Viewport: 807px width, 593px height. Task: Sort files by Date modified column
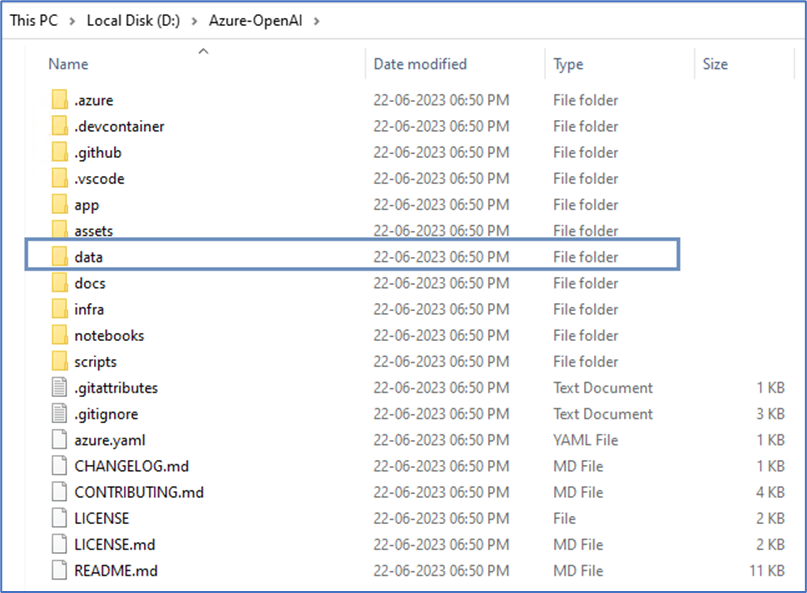[420, 64]
